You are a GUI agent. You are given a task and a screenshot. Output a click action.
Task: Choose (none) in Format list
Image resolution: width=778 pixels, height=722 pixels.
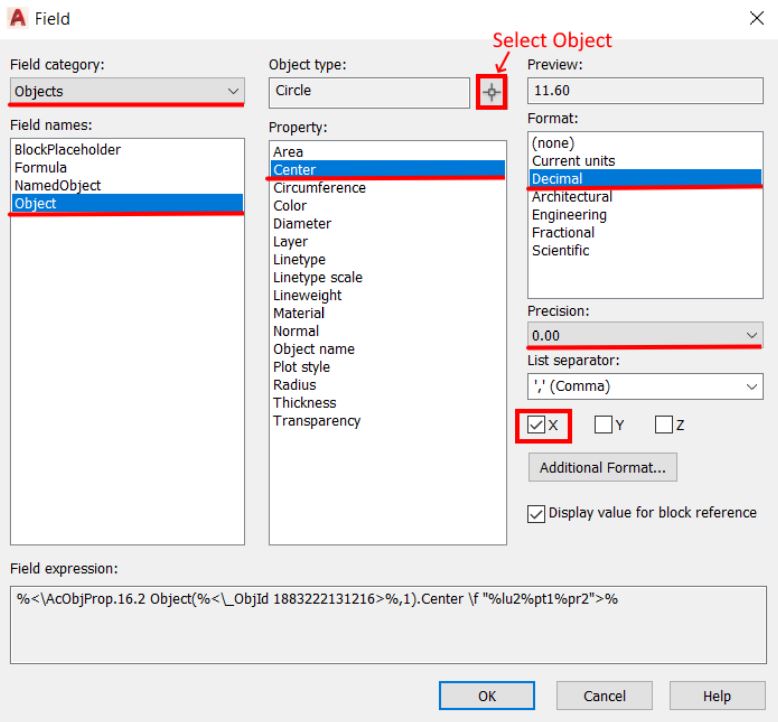click(645, 143)
